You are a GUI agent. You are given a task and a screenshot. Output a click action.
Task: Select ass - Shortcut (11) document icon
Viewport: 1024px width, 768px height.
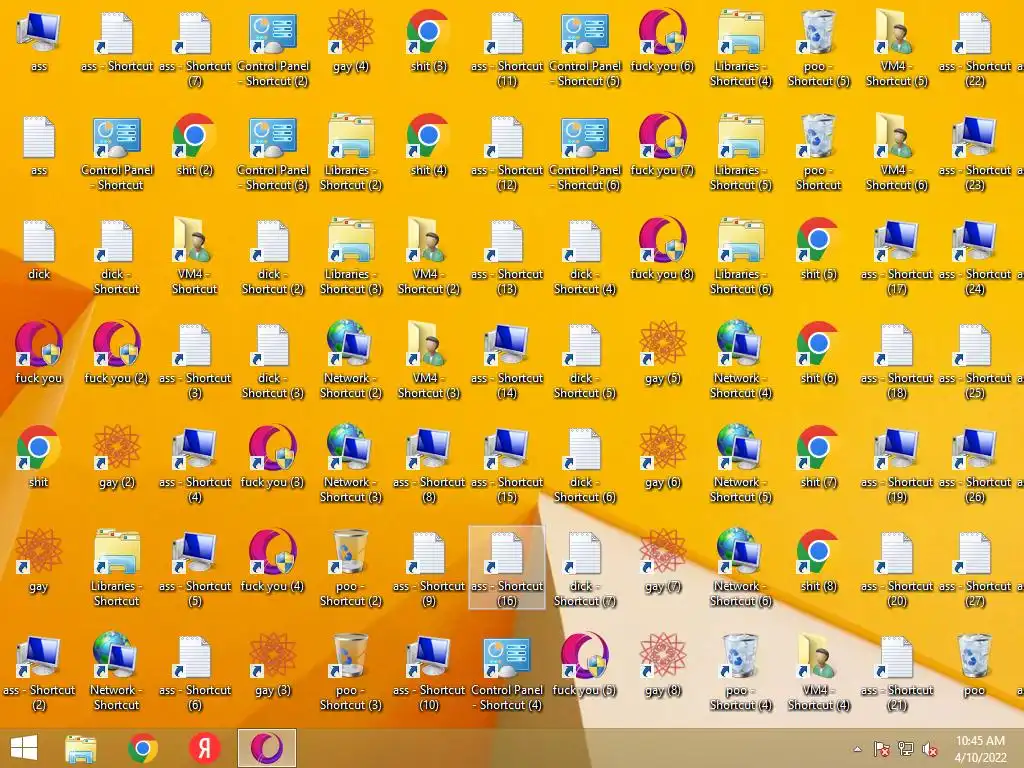(507, 48)
